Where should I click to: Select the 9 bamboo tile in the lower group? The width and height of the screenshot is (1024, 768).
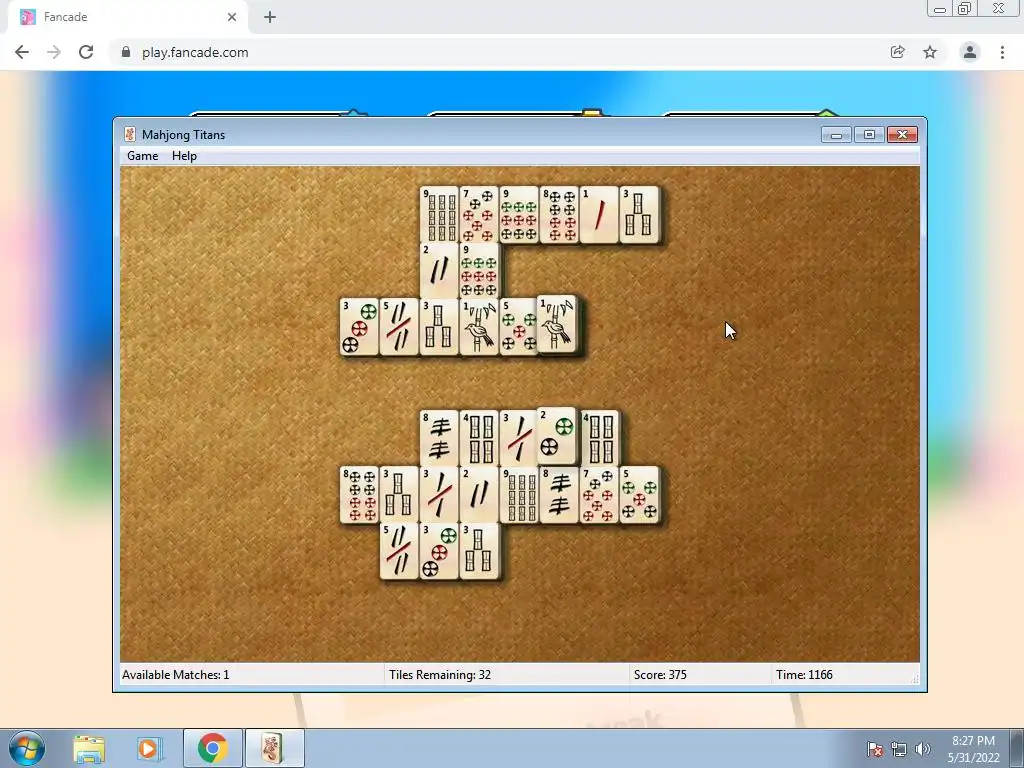pyautogui.click(x=519, y=494)
